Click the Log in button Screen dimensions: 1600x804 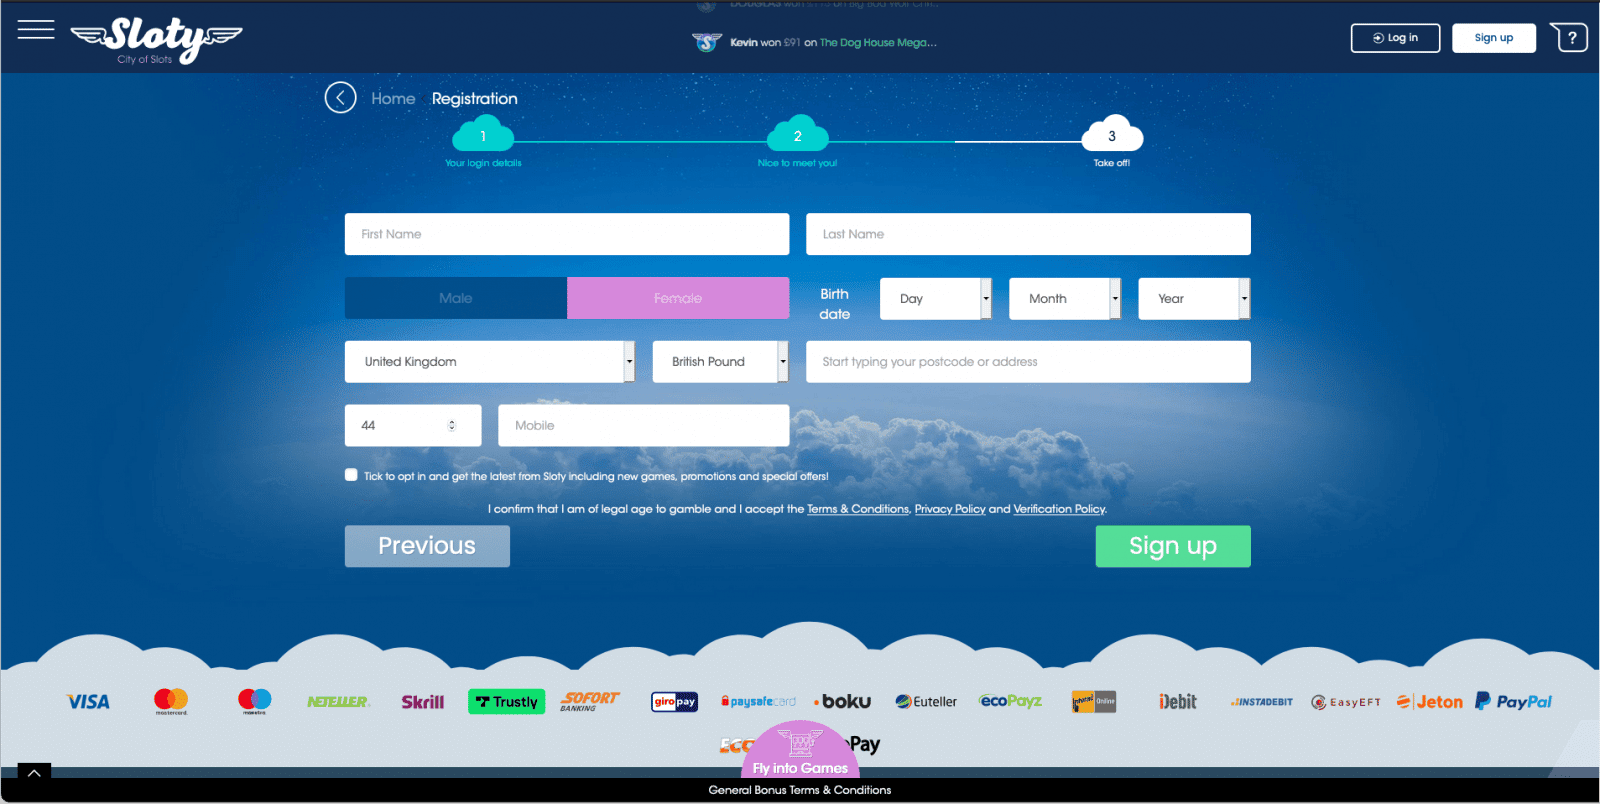(x=1396, y=38)
